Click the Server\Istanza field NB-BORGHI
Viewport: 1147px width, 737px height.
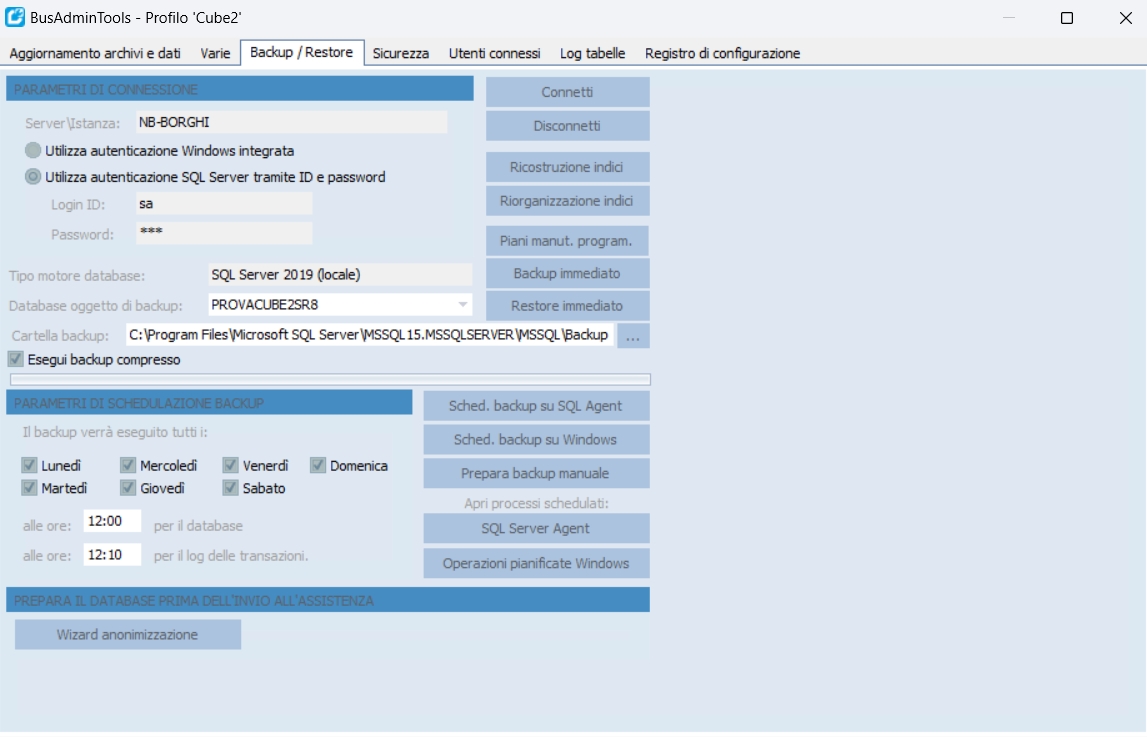(291, 122)
